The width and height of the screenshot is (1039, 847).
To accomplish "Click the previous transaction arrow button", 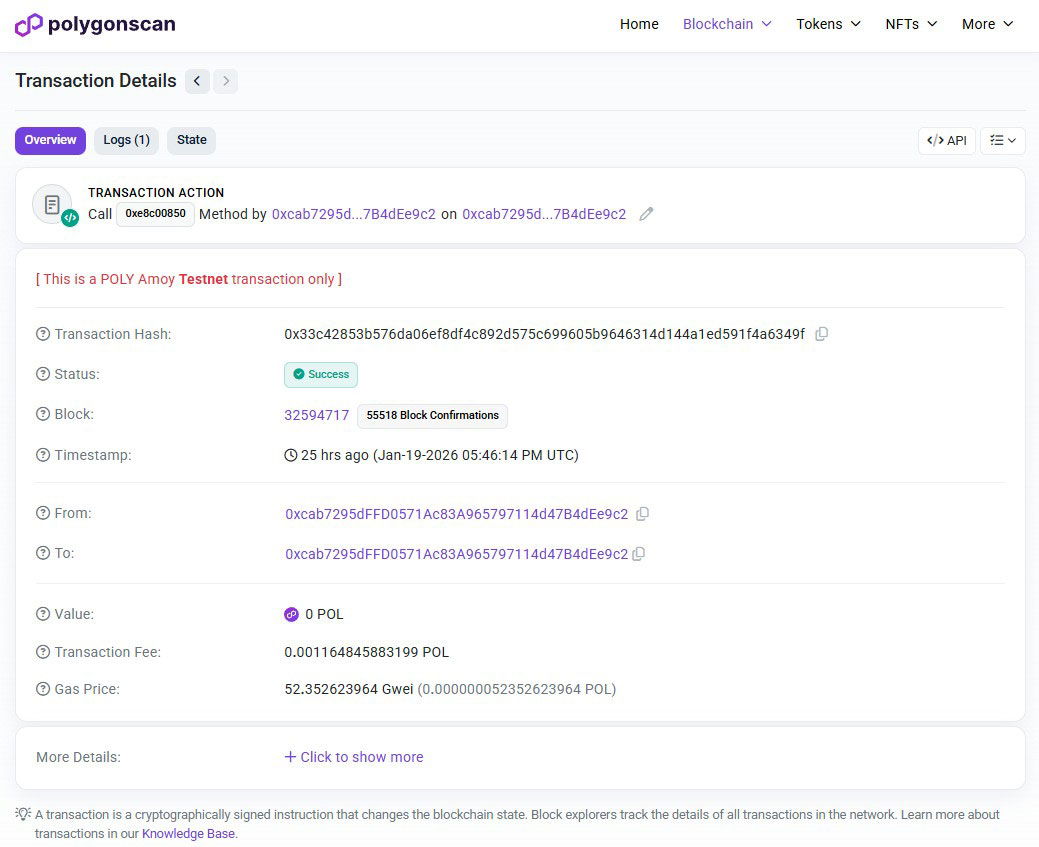I will coord(197,81).
